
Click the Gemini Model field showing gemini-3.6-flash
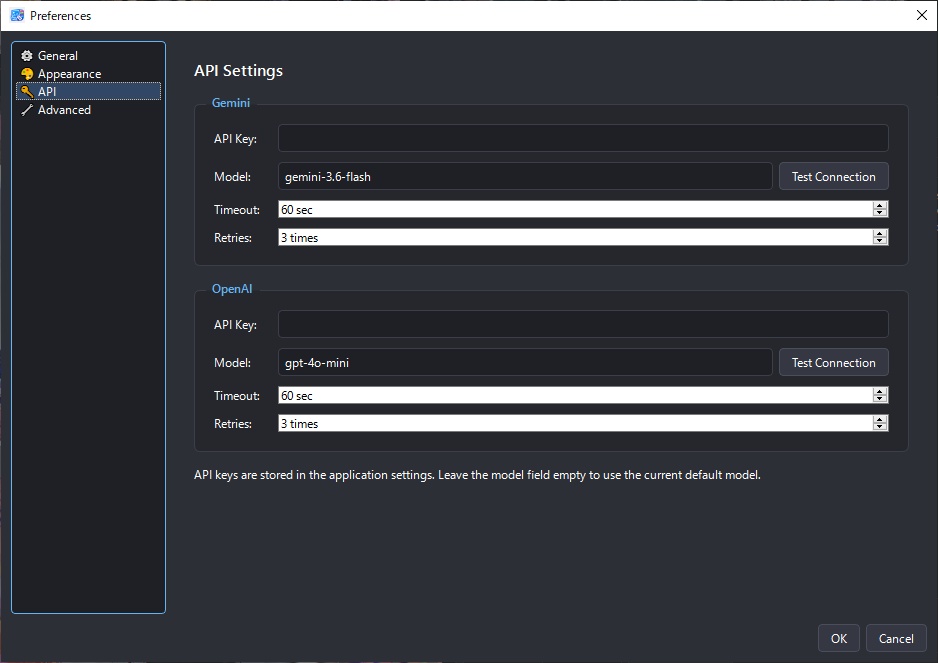coord(525,177)
